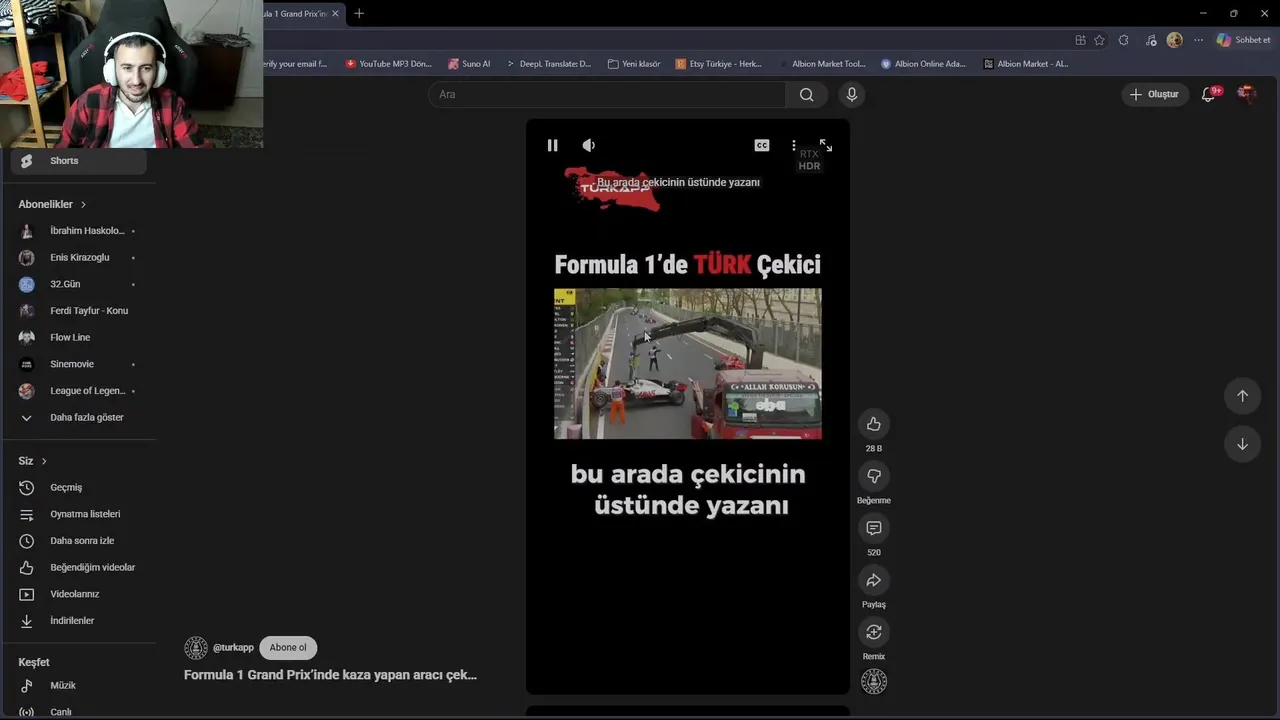The image size is (1280, 720).
Task: Open the 520 comments panel
Action: tap(874, 528)
